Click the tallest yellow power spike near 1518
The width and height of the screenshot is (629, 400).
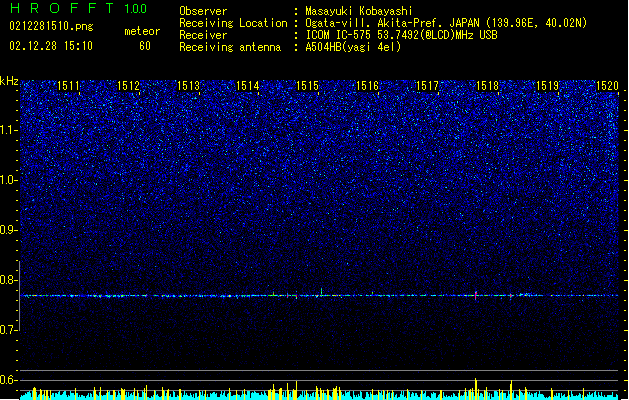pyautogui.click(x=476, y=388)
